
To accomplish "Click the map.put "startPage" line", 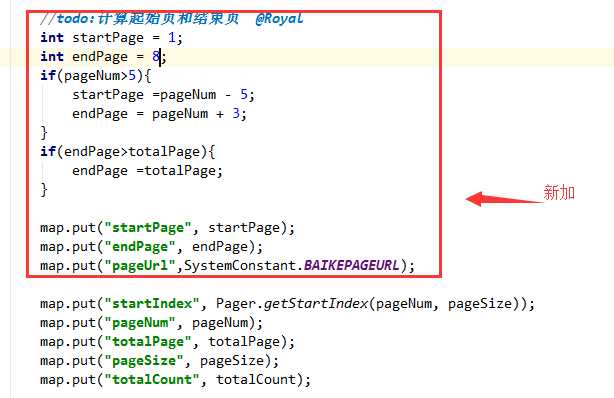I will click(168, 228).
